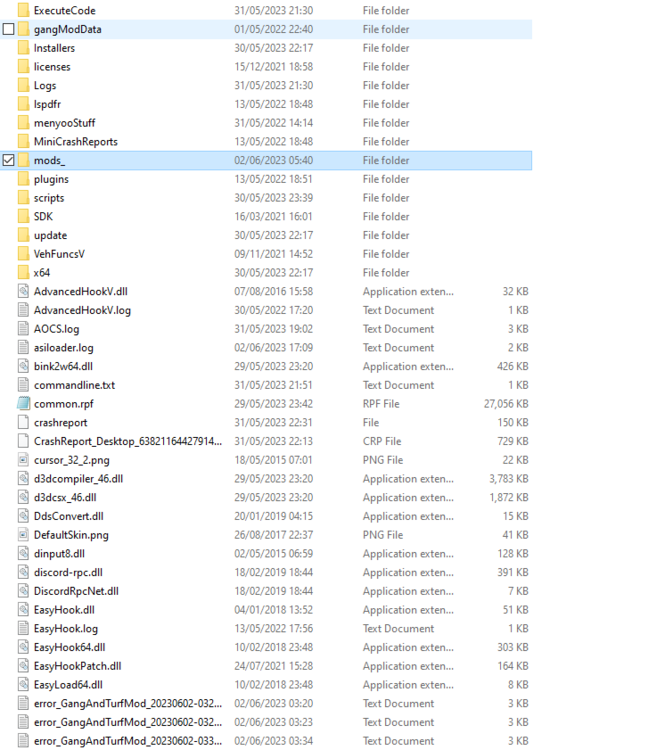The height and width of the screenshot is (750, 665).
Task: Select error_GangAndTurfMod log dated 03:20
Action: [128, 704]
